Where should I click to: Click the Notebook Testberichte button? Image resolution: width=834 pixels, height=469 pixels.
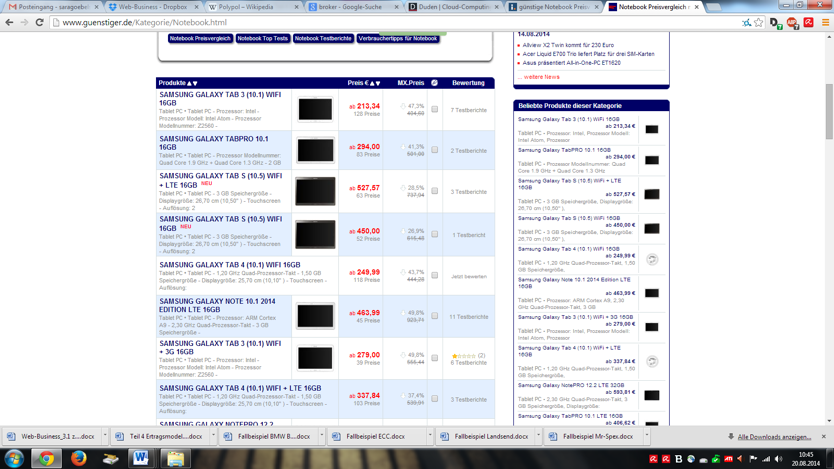pos(322,39)
